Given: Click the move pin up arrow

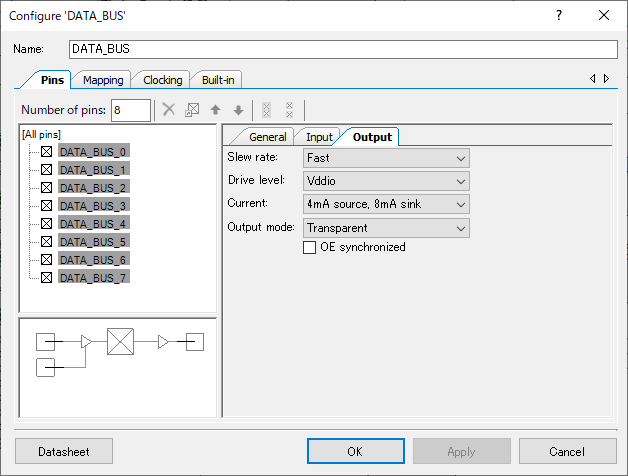Looking at the screenshot, I should 215,109.
